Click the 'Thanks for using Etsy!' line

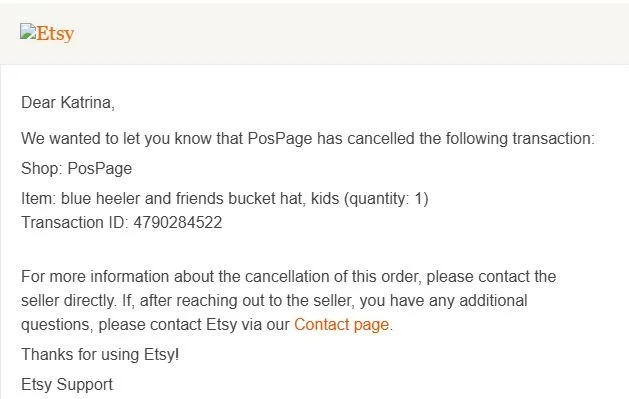pos(100,354)
